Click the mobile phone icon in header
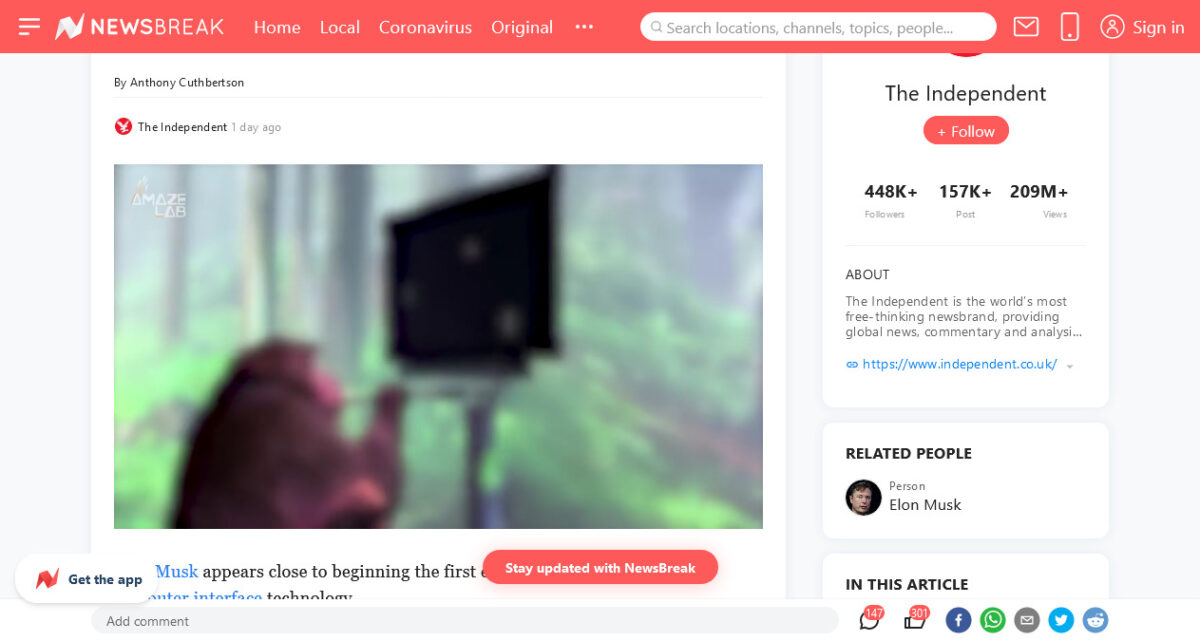Viewport: 1200px width, 641px height. pyautogui.click(x=1069, y=27)
